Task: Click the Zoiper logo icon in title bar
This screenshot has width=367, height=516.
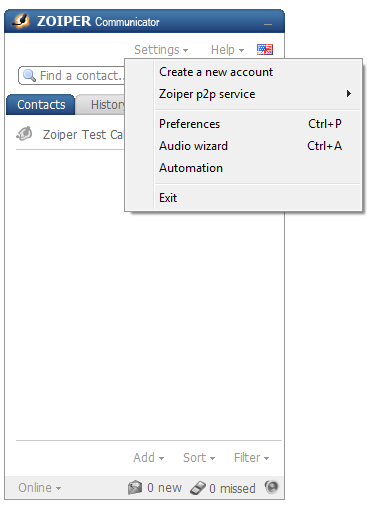Action: click(21, 21)
